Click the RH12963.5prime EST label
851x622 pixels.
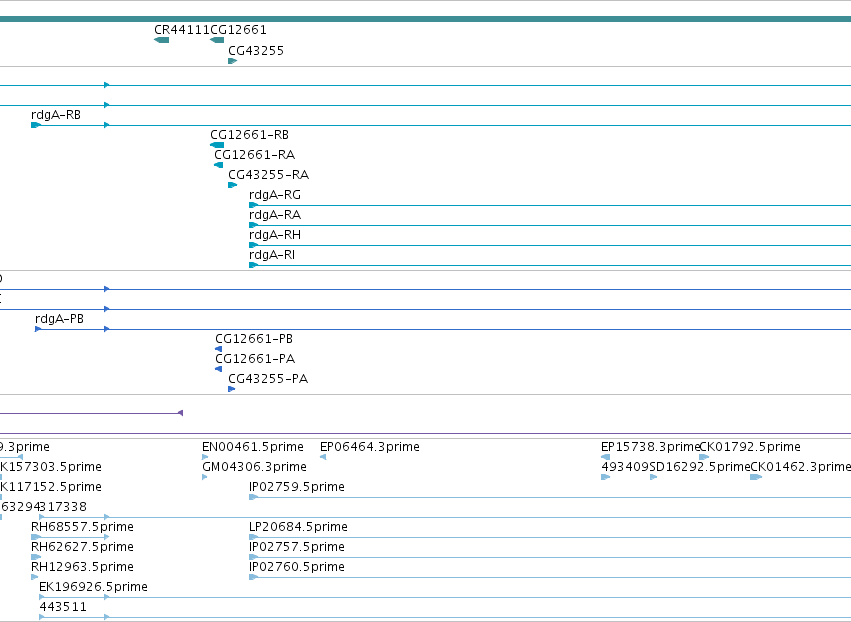point(82,567)
